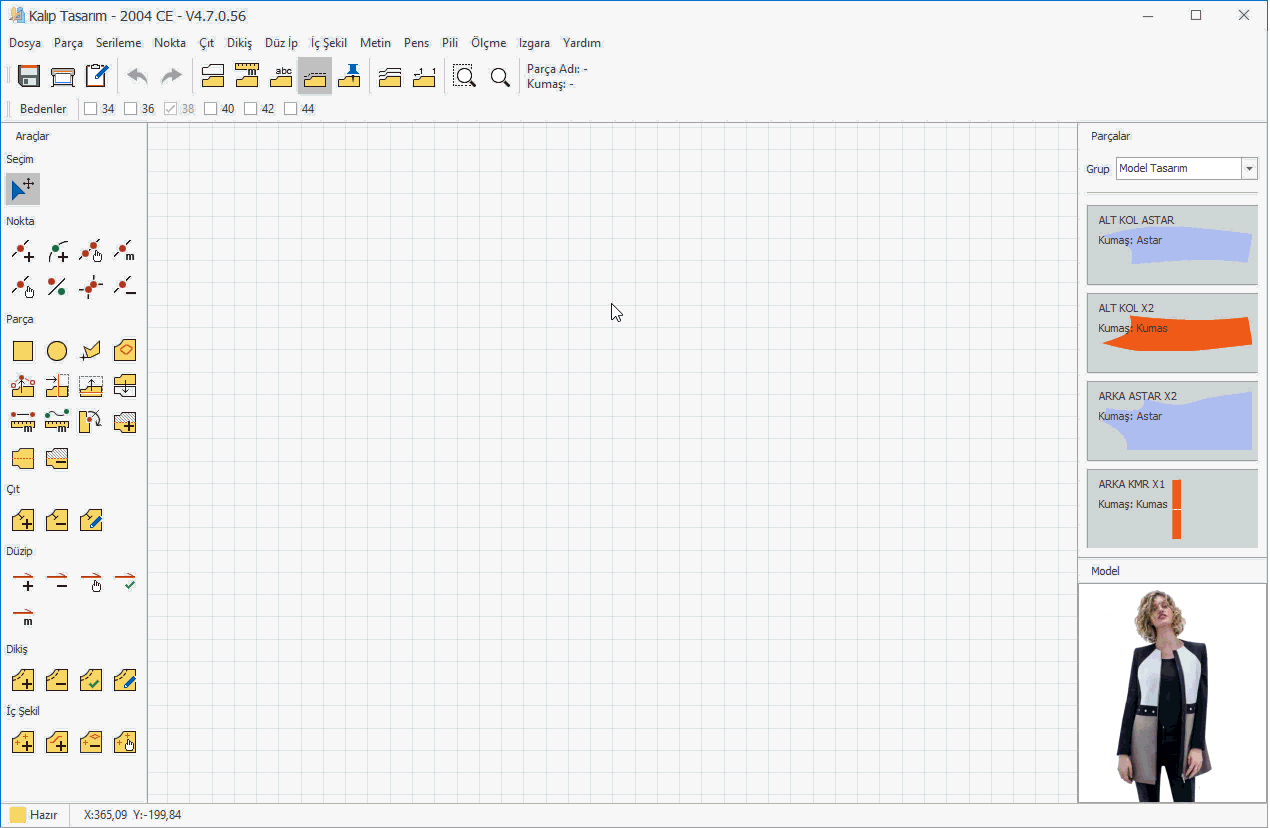Enable the size 34 checkbox
1270x828 pixels.
[x=91, y=109]
